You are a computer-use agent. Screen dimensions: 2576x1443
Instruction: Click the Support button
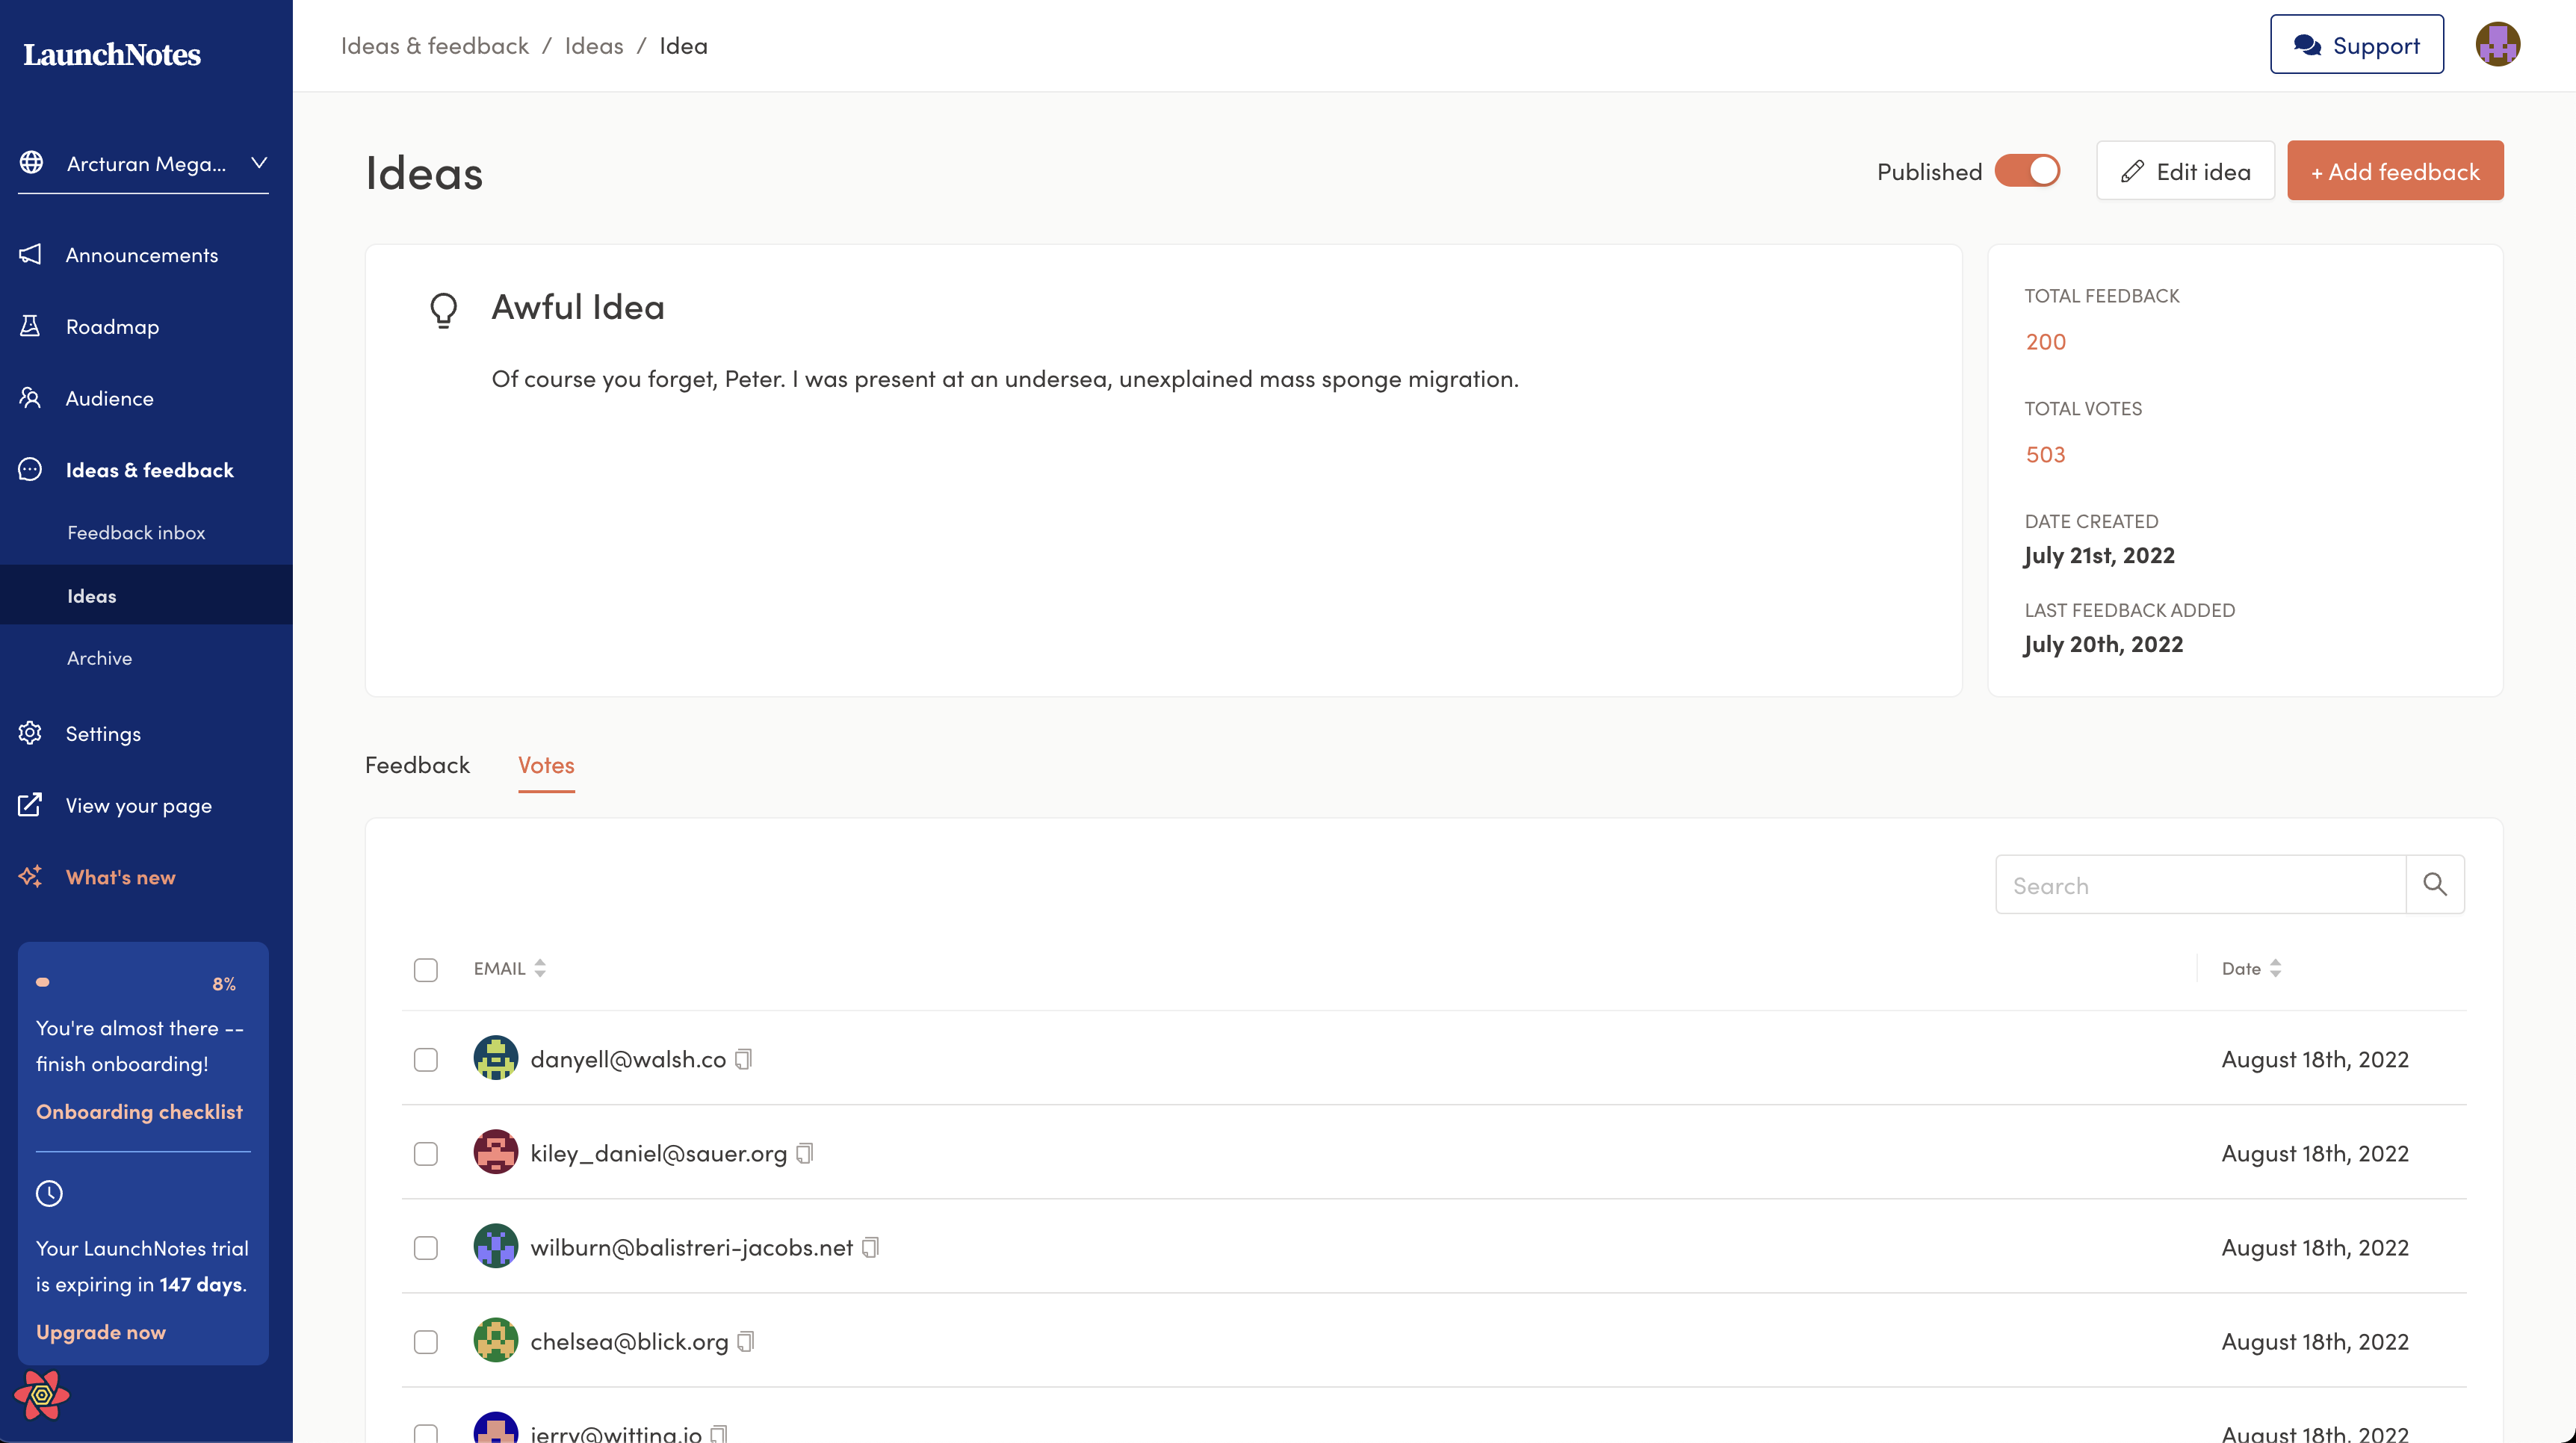[2356, 44]
